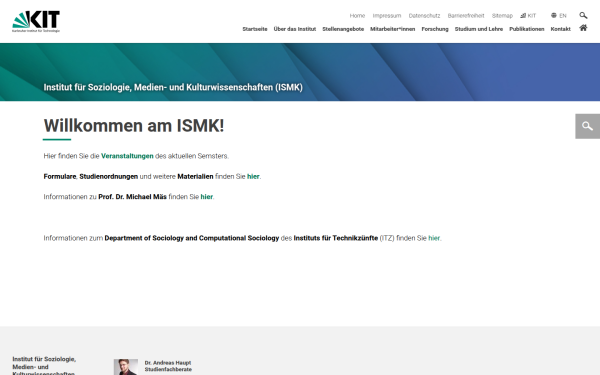This screenshot has height=375, width=600.
Task: Select Startseite in main navigation
Action: coord(255,29)
